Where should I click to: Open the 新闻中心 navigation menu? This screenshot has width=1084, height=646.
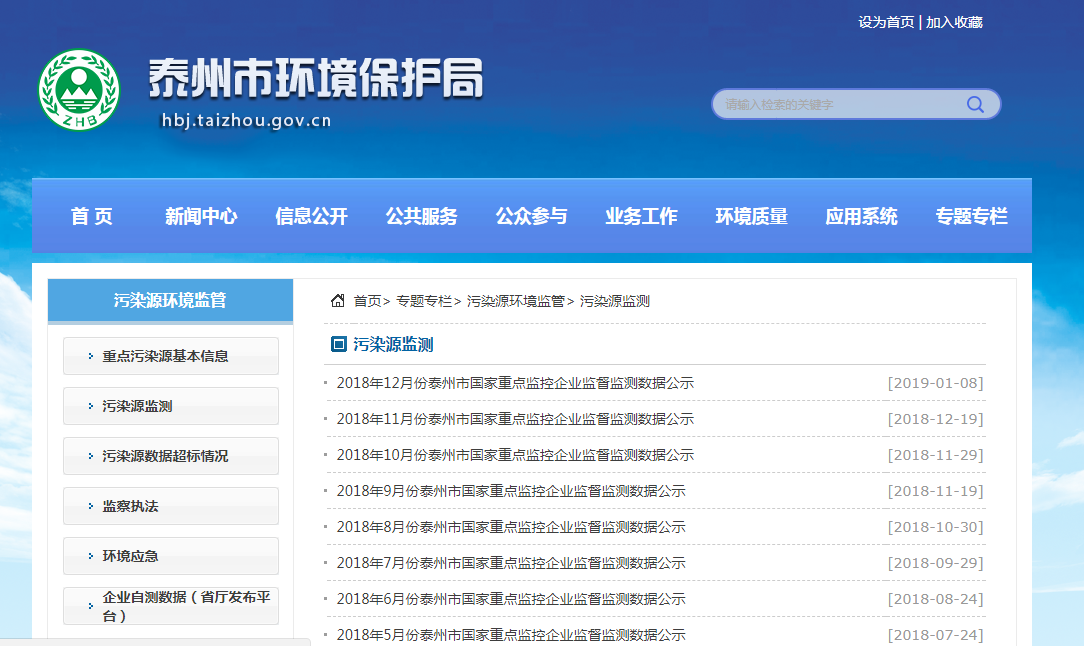(x=201, y=216)
